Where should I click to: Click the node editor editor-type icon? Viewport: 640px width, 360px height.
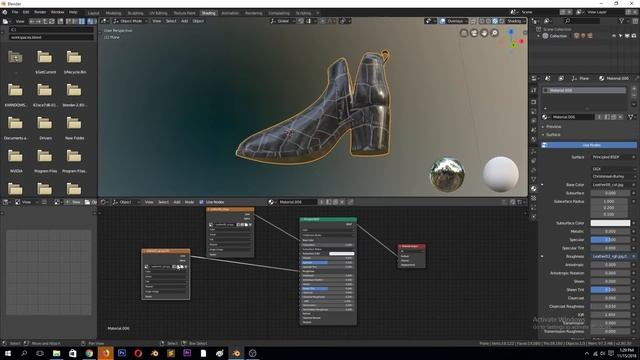point(104,202)
